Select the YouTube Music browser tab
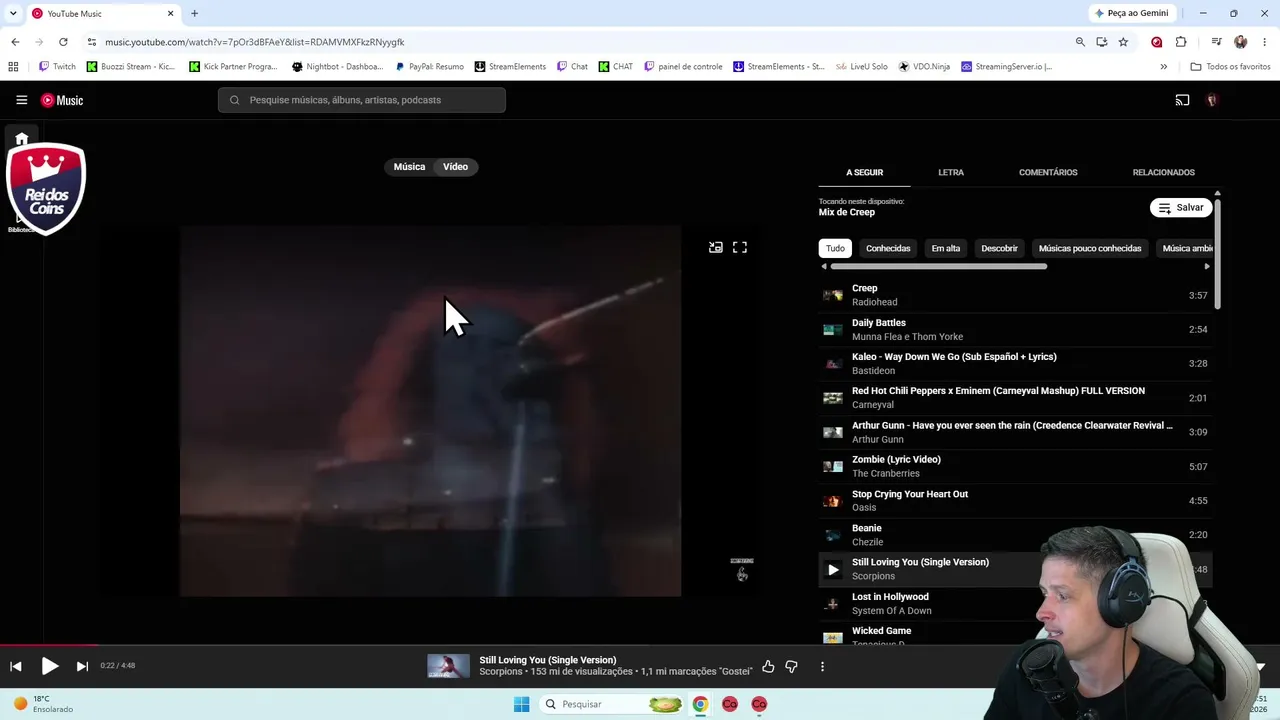The width and height of the screenshot is (1280, 720). pos(103,14)
